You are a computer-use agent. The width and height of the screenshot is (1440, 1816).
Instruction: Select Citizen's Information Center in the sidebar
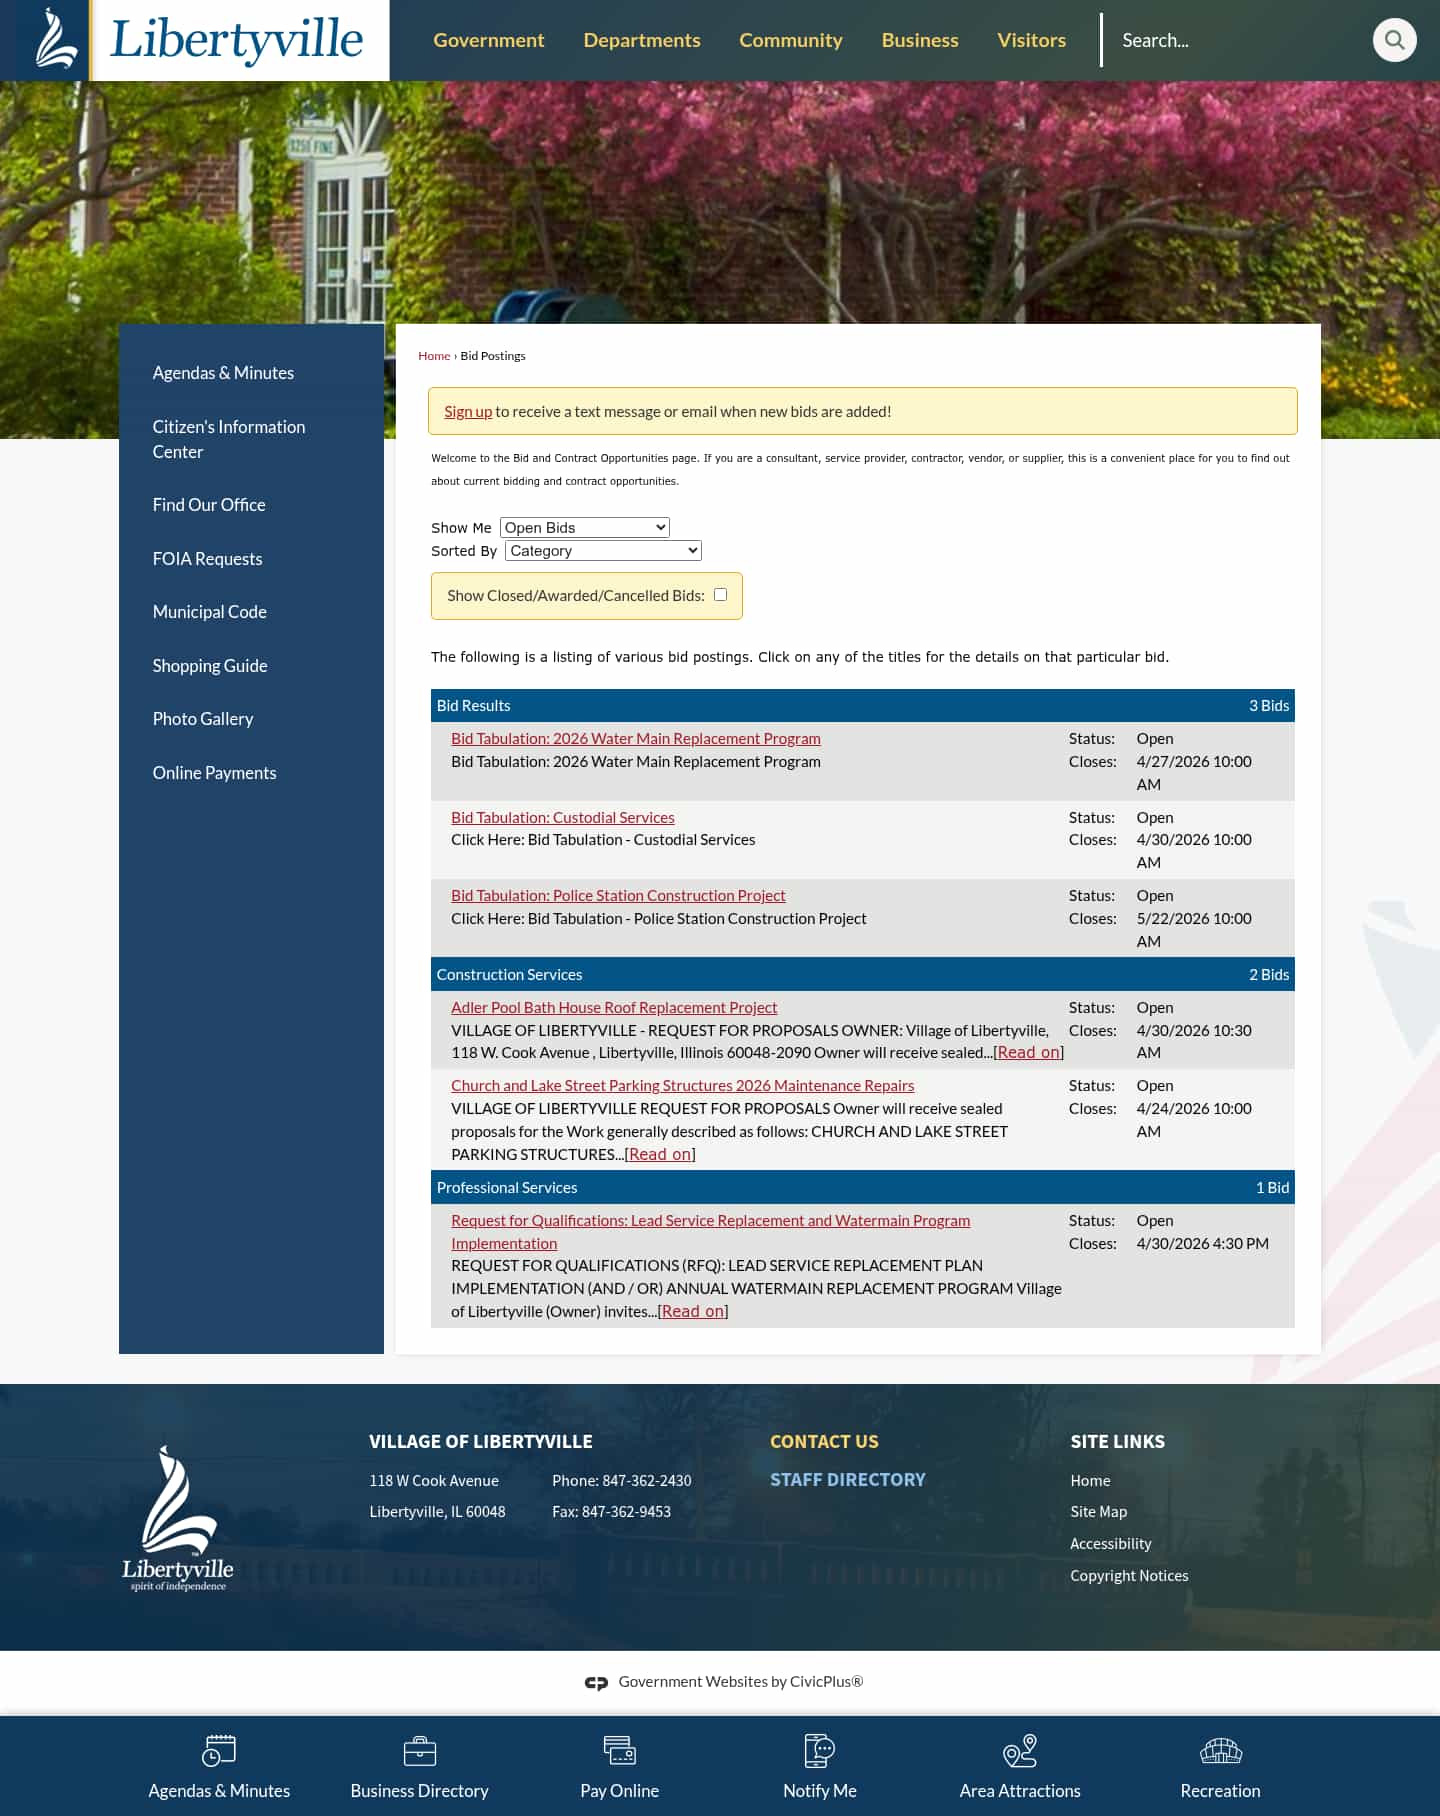(229, 439)
